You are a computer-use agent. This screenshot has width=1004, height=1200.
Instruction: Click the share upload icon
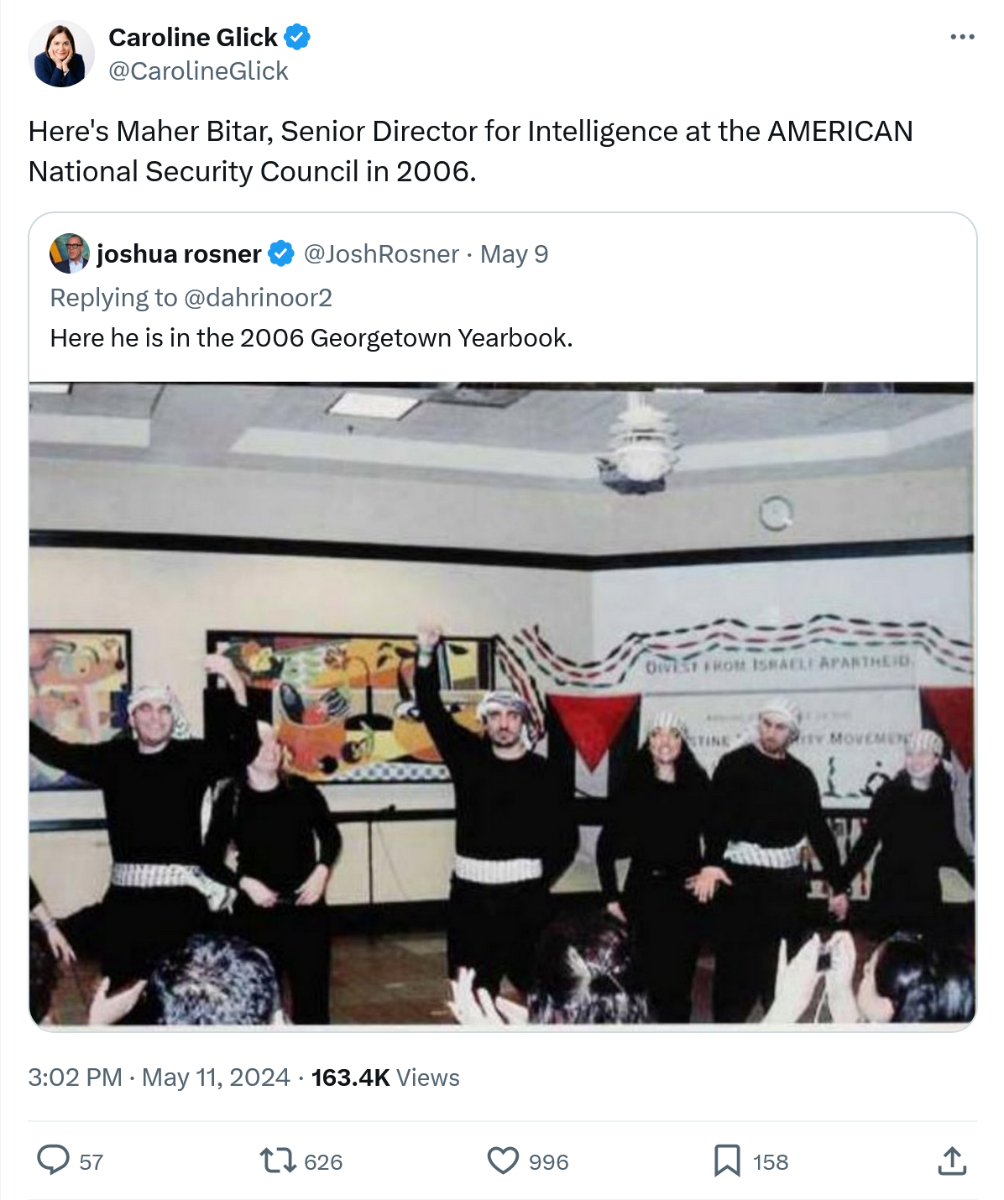(x=951, y=1160)
